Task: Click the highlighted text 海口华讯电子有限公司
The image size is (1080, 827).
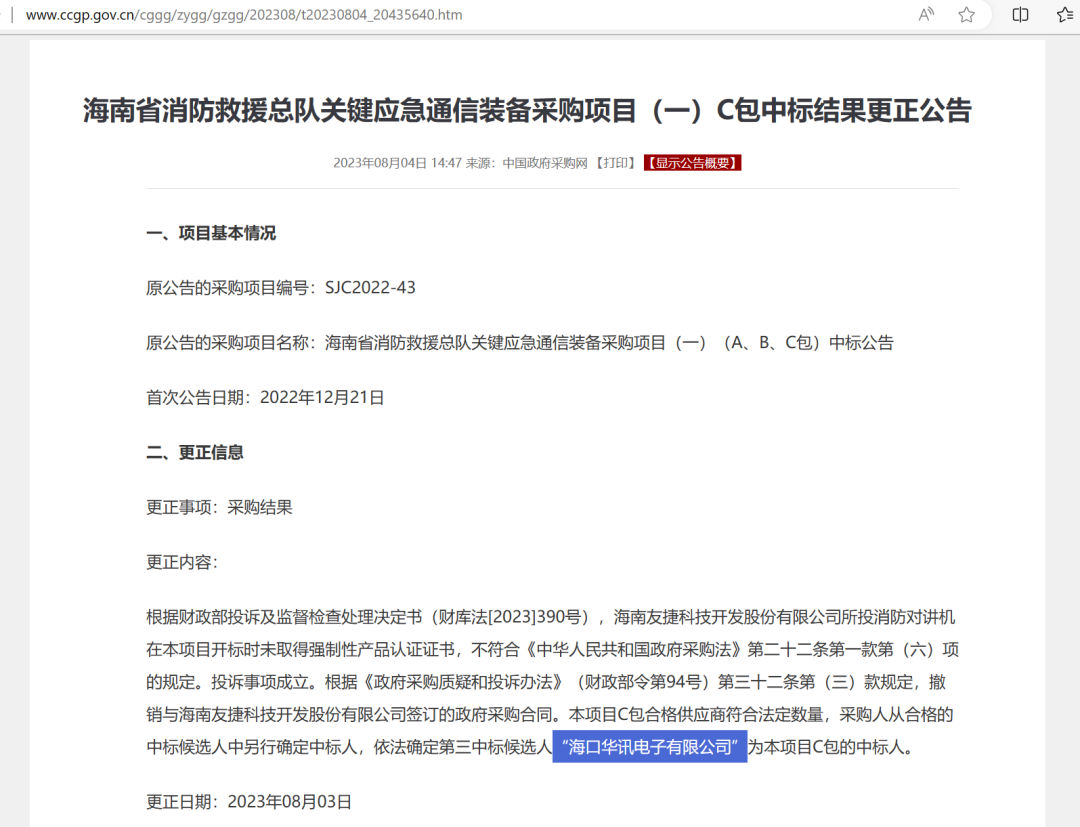Action: [650, 747]
